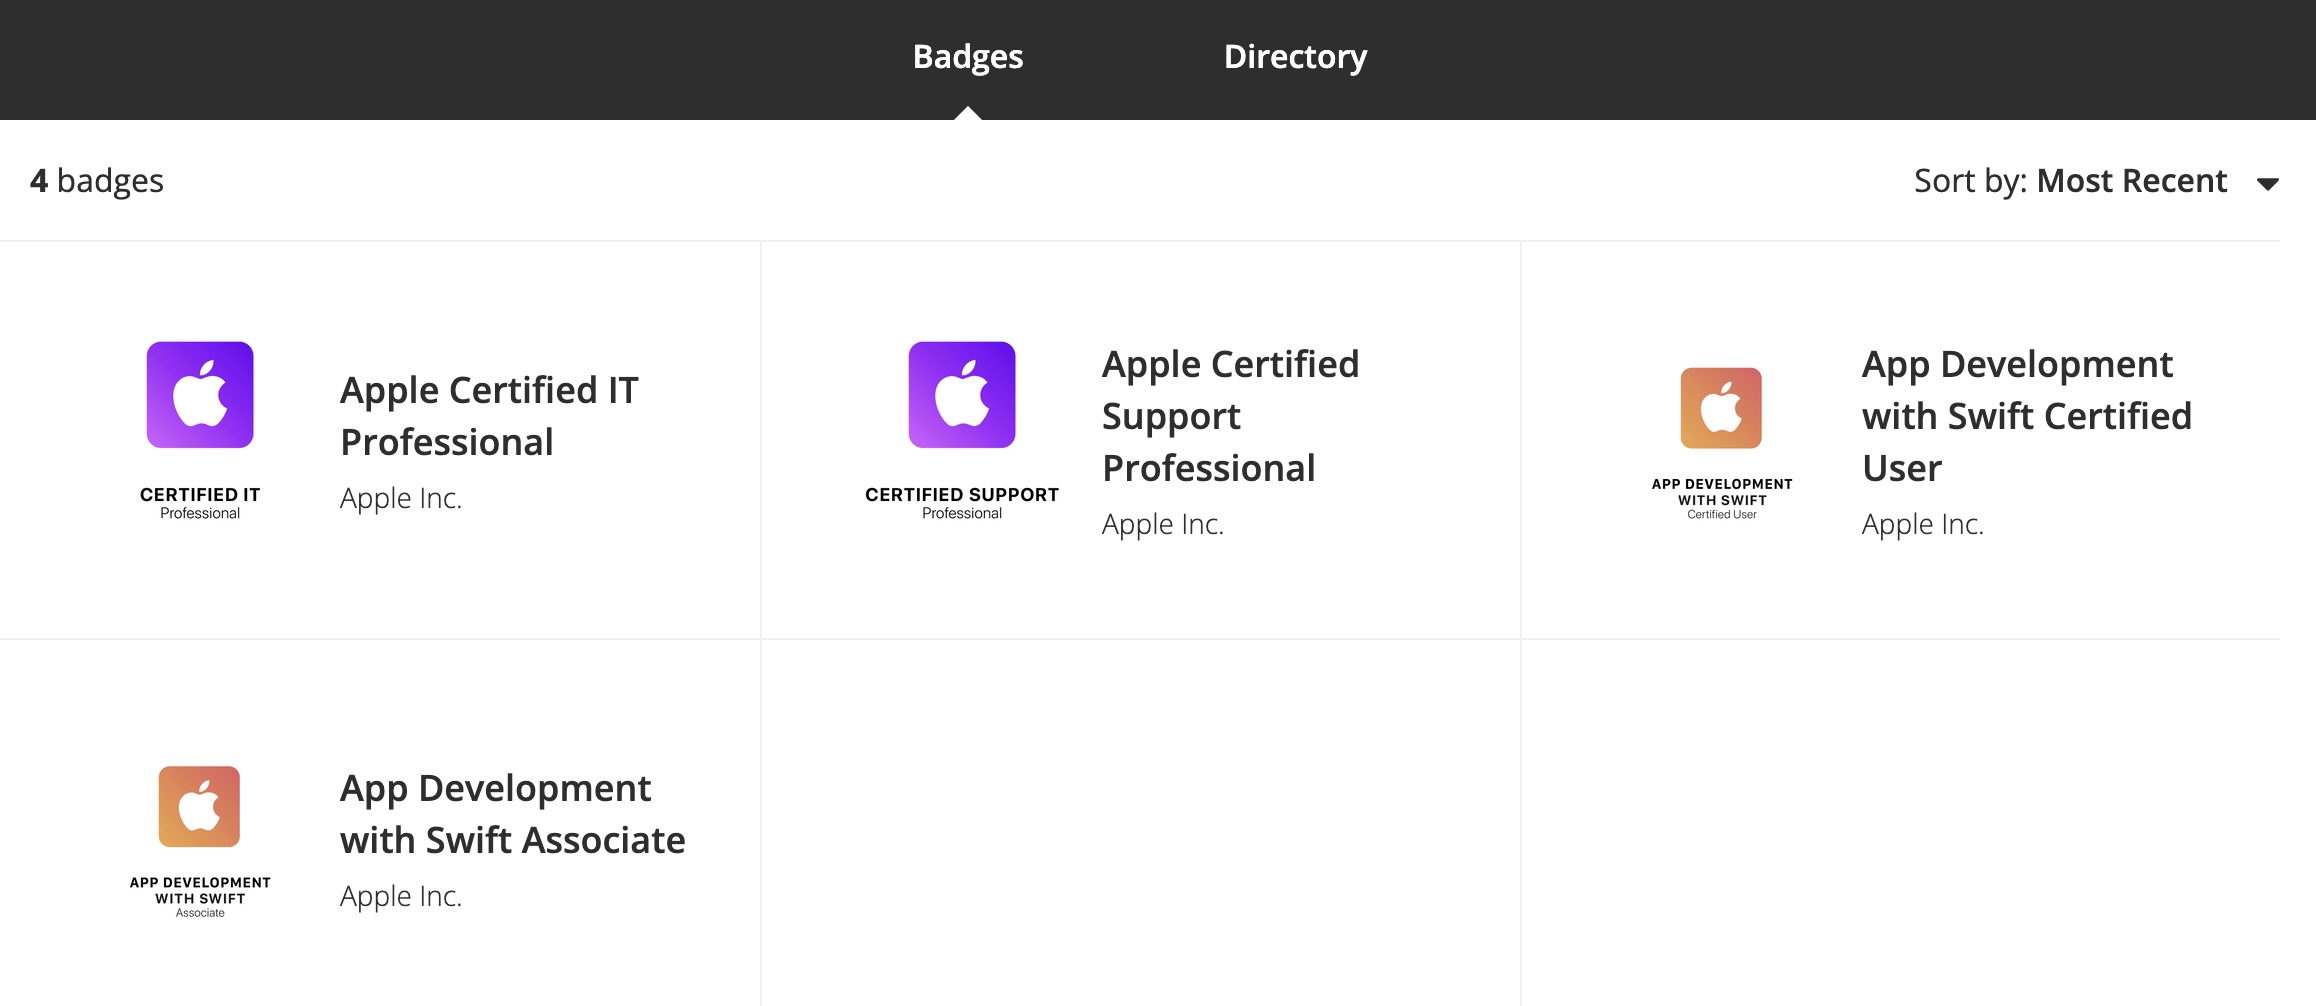Expand the sort dropdown arrow
The width and height of the screenshot is (2316, 1006).
point(2267,183)
